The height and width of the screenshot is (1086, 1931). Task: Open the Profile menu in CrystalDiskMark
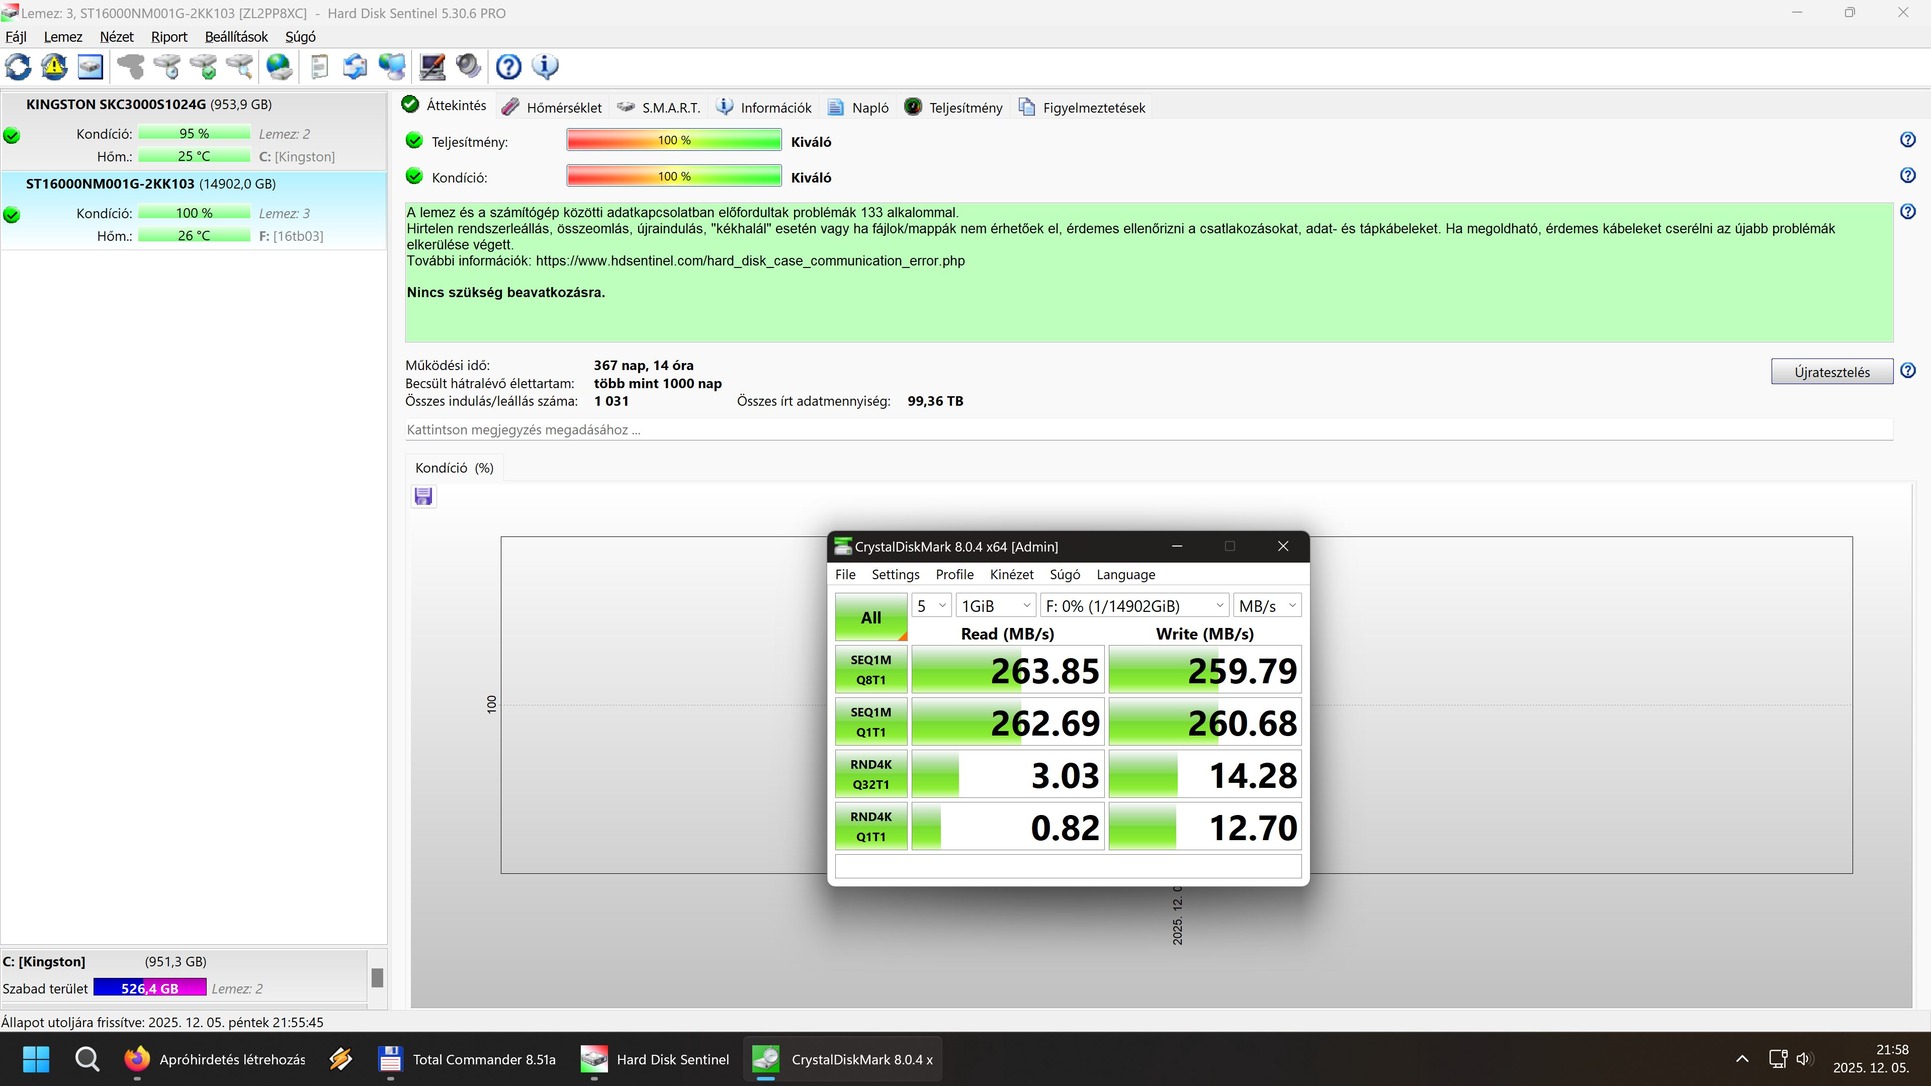click(x=954, y=574)
